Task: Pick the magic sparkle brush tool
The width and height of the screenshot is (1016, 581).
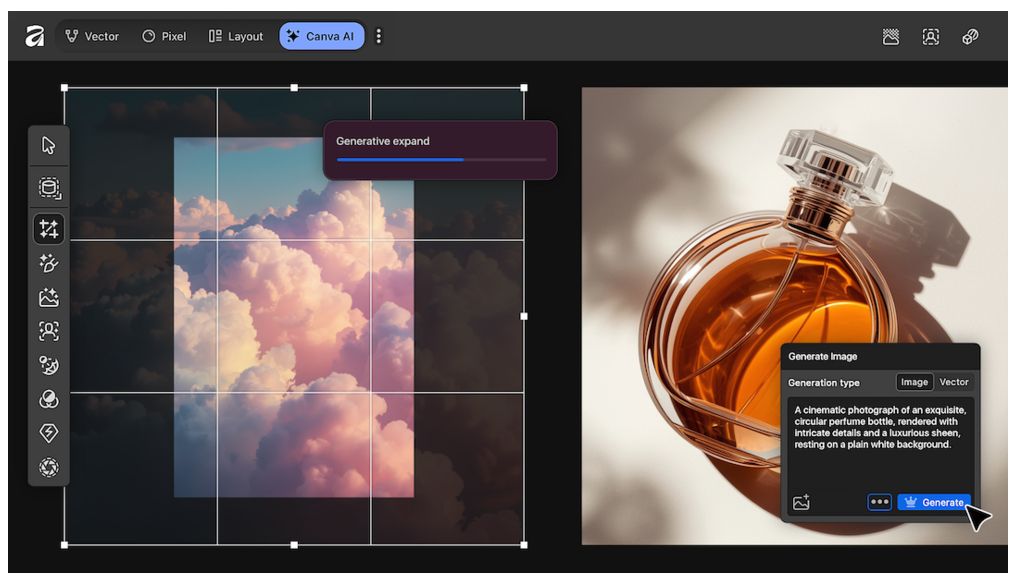Action: 48,264
